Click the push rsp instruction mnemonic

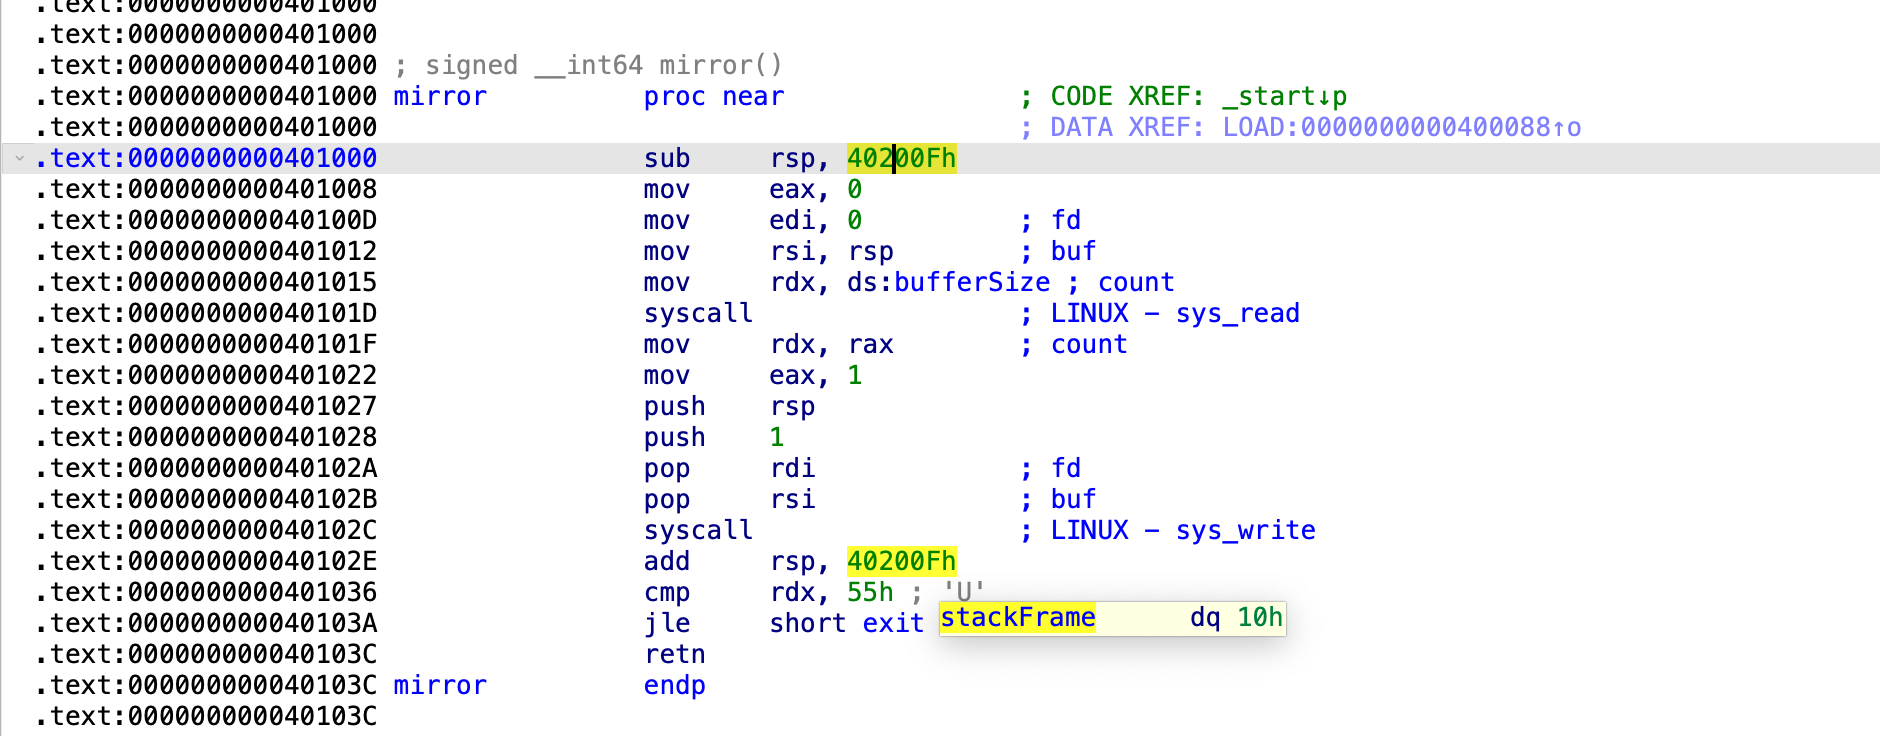674,406
